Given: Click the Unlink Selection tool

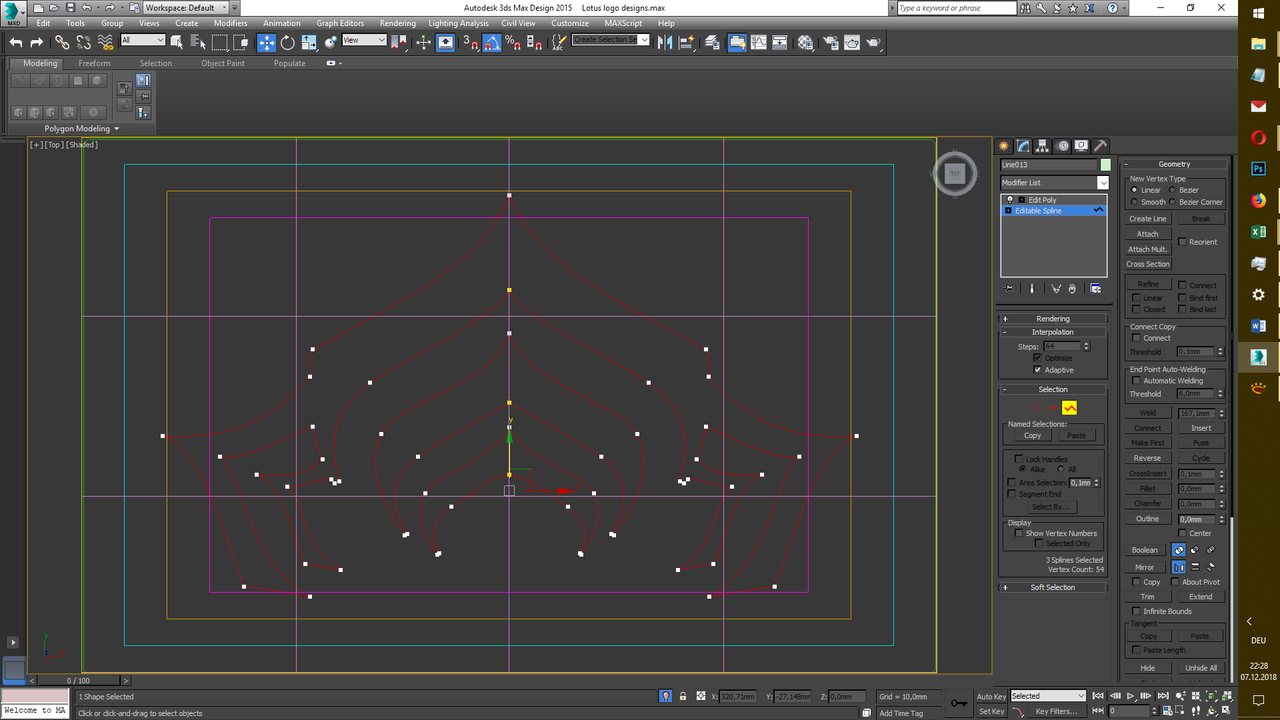Looking at the screenshot, I should 83,42.
